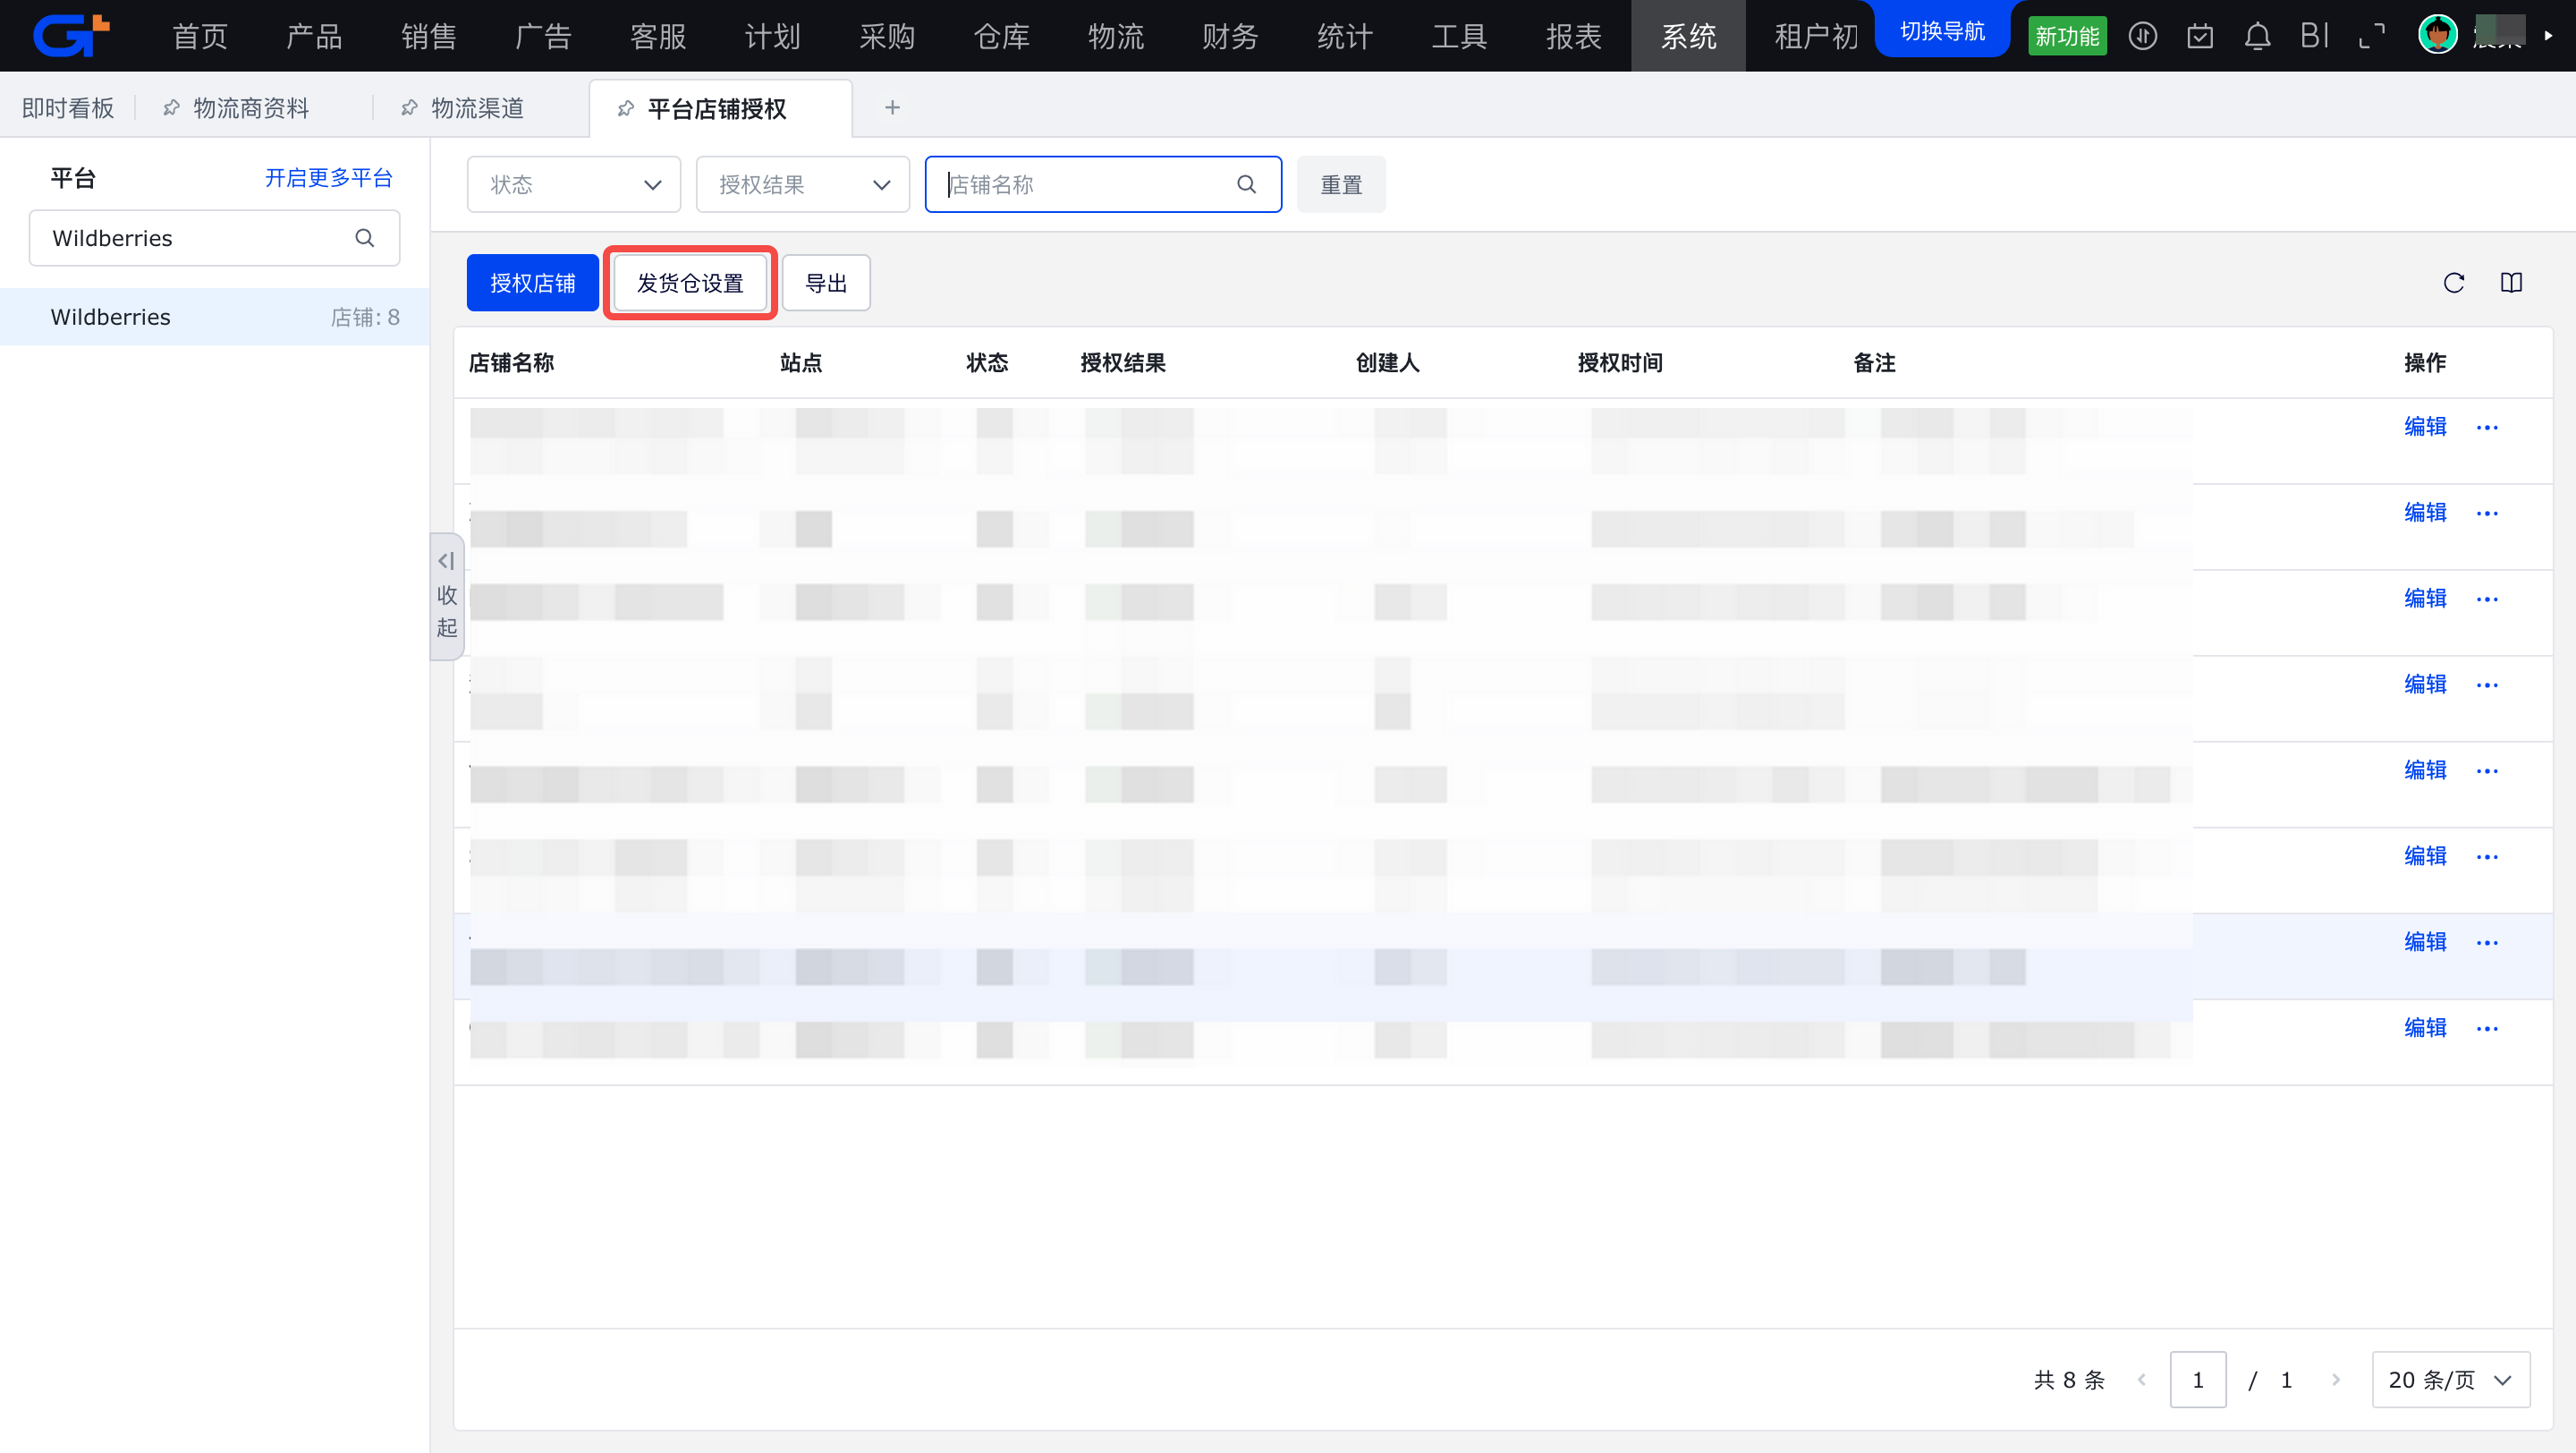Switch to the 物流渠道 tab
This screenshot has height=1453, width=2576.
pos(477,108)
